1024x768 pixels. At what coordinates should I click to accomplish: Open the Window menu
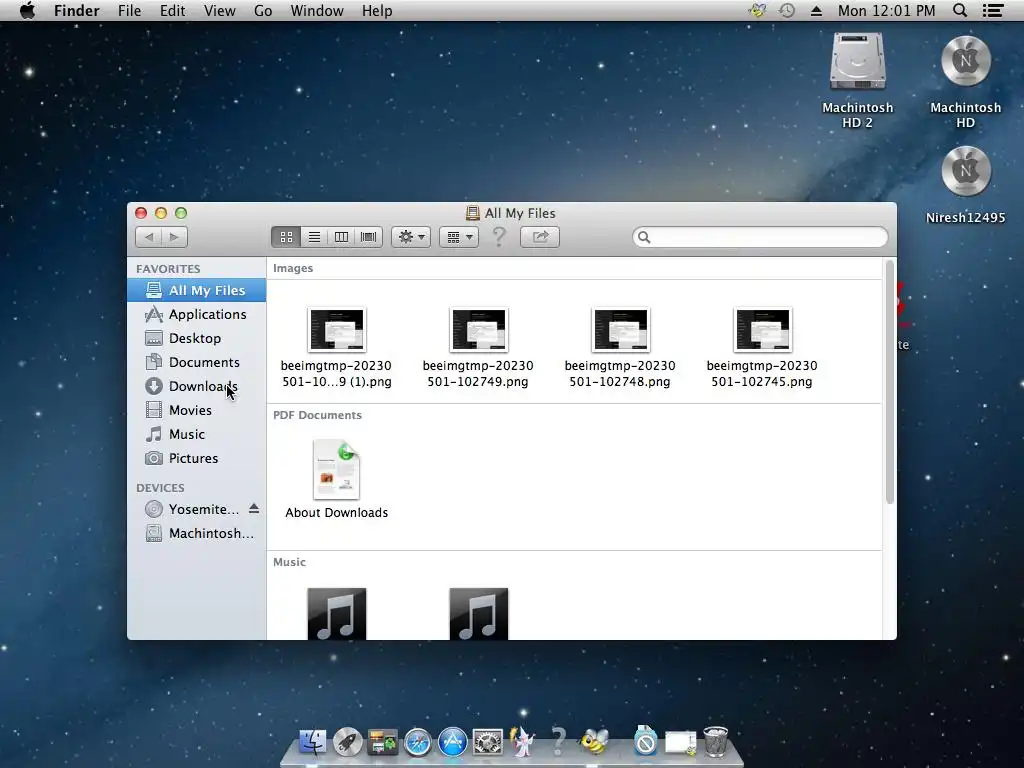click(x=317, y=10)
